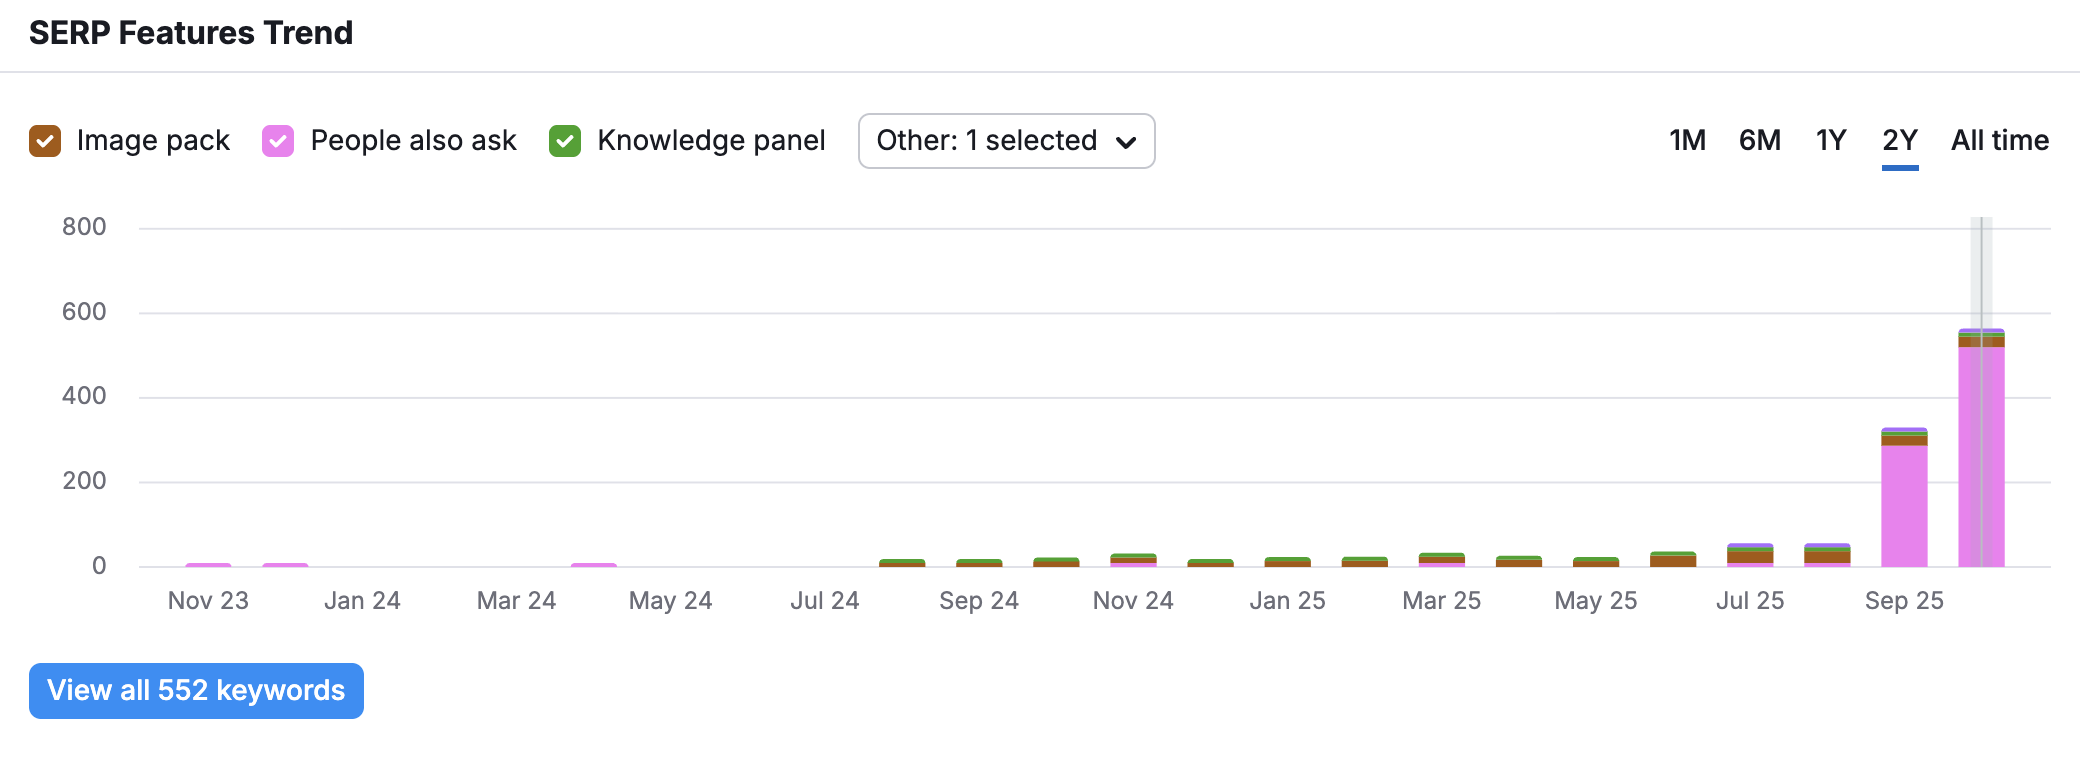Click the Image pack legend label
This screenshot has height=758, width=2080.
[x=153, y=141]
